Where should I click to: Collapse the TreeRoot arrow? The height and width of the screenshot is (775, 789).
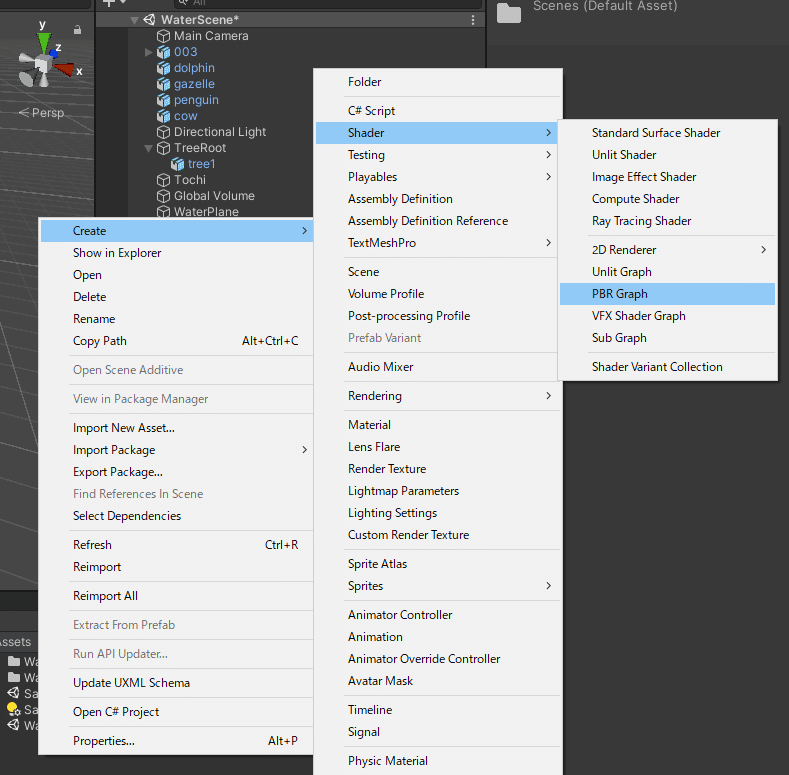148,148
